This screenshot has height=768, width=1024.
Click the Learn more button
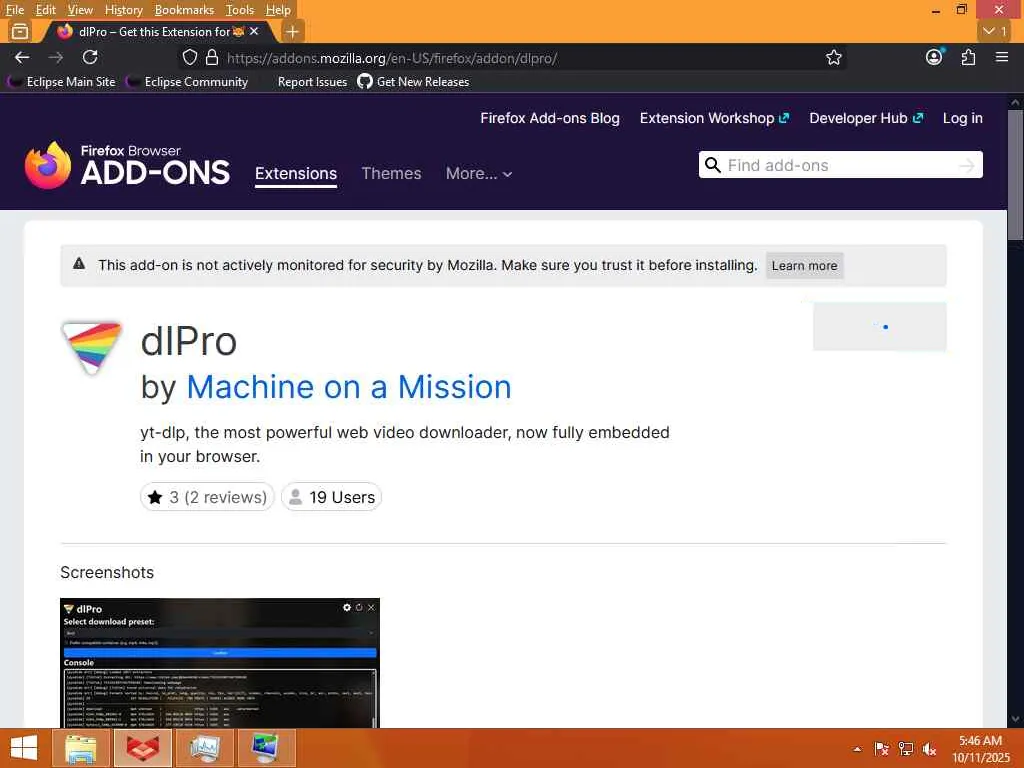805,266
